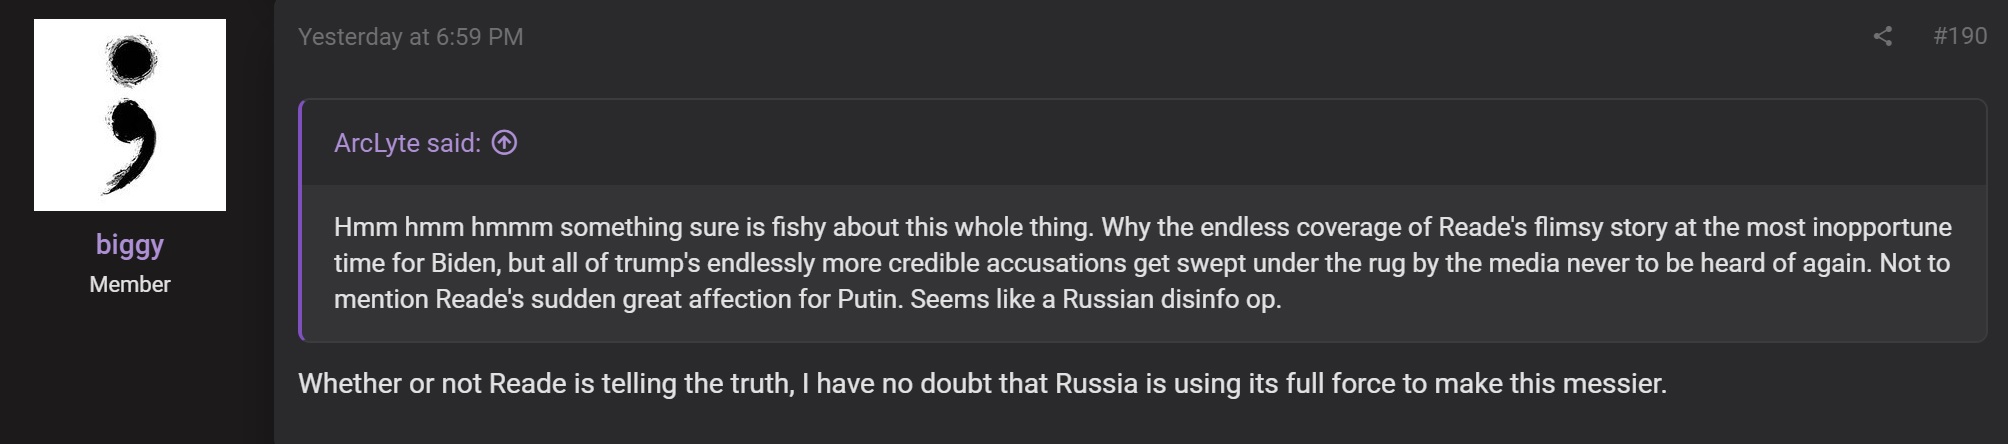
Task: Click the purple left border of the quote
Action: click(x=301, y=220)
